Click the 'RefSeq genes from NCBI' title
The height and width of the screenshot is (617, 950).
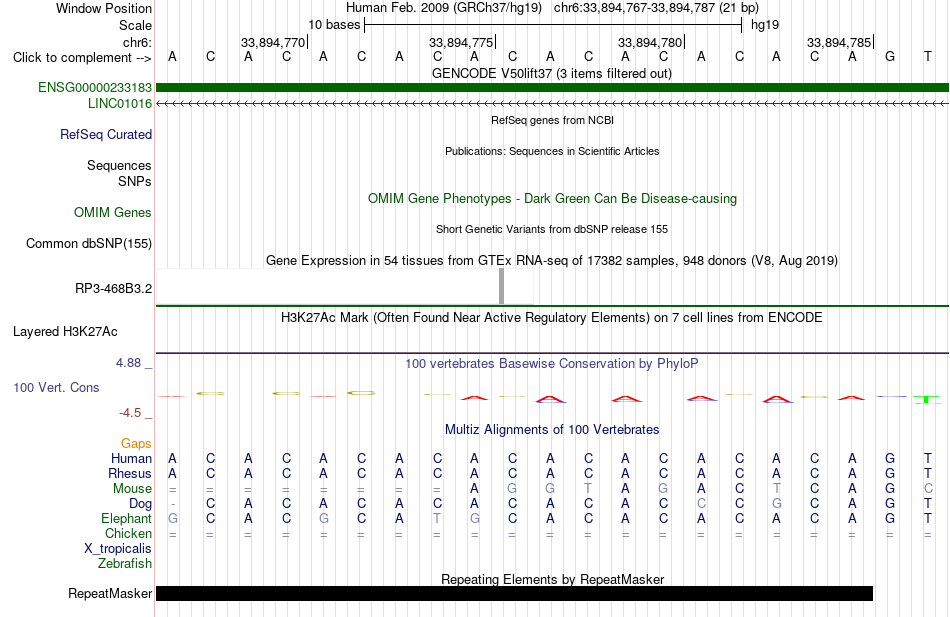point(552,120)
